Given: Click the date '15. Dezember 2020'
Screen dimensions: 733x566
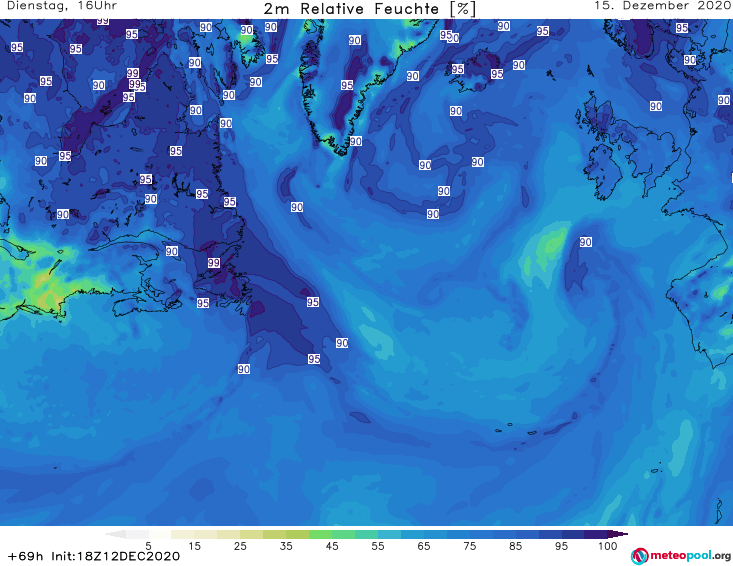Looking at the screenshot, I should click(x=662, y=6).
